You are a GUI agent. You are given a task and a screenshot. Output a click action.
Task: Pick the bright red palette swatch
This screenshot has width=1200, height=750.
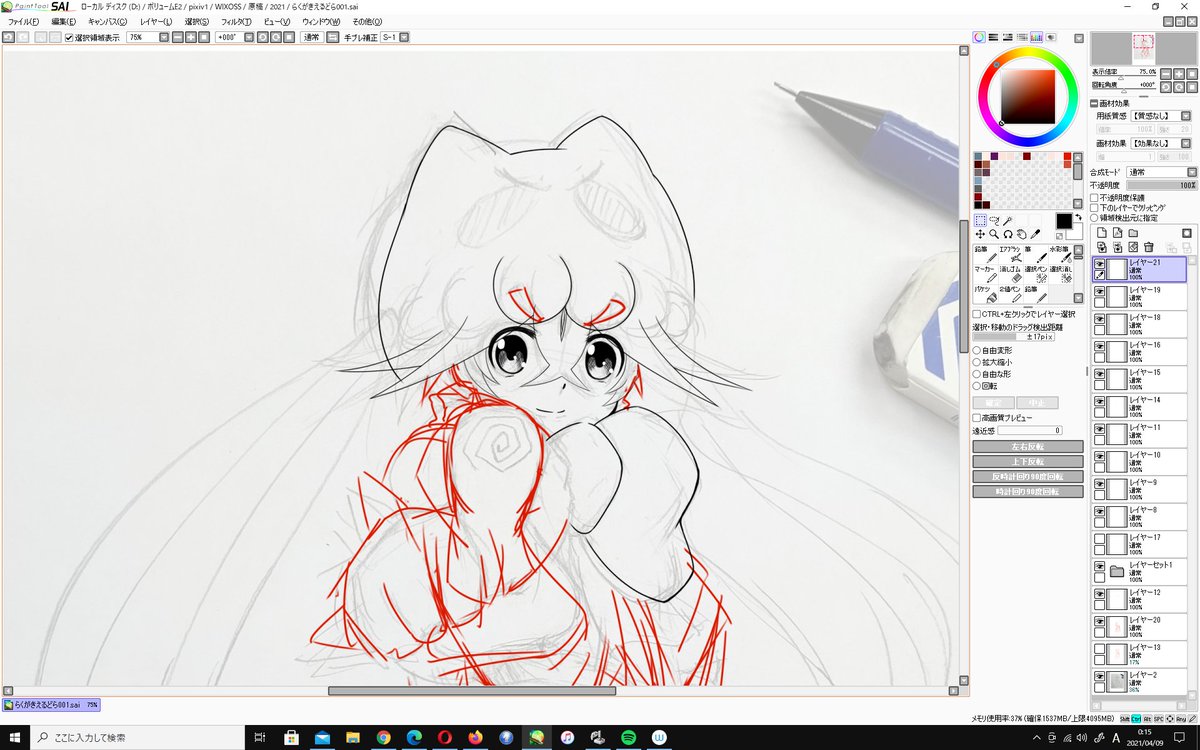(x=1067, y=156)
